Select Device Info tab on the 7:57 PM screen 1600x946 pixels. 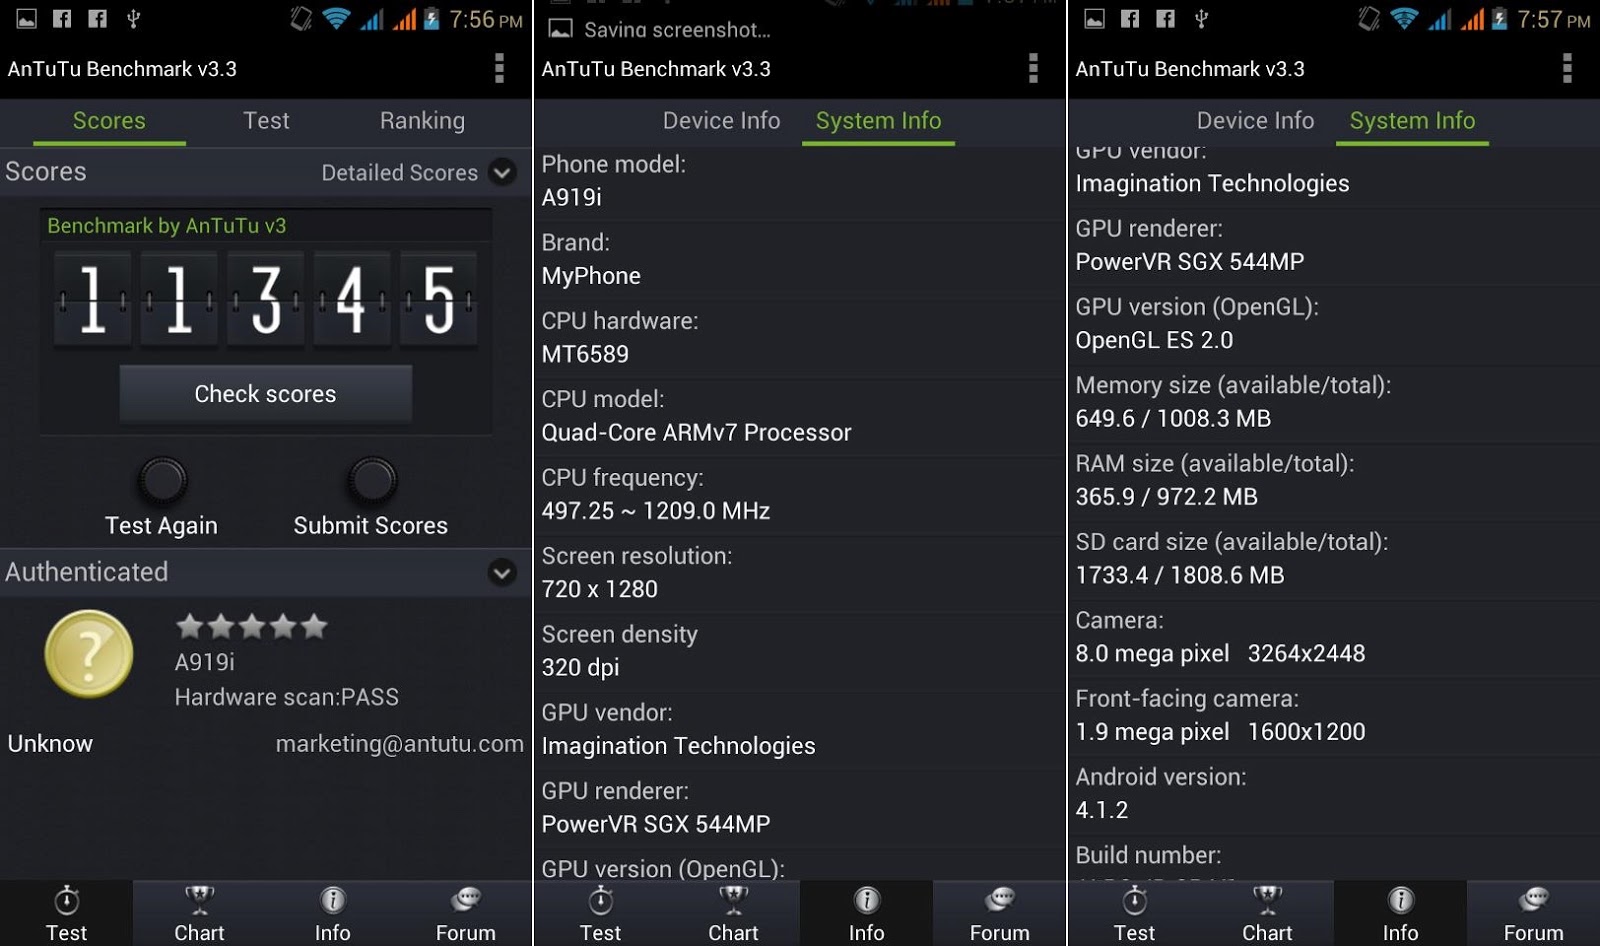point(1255,121)
